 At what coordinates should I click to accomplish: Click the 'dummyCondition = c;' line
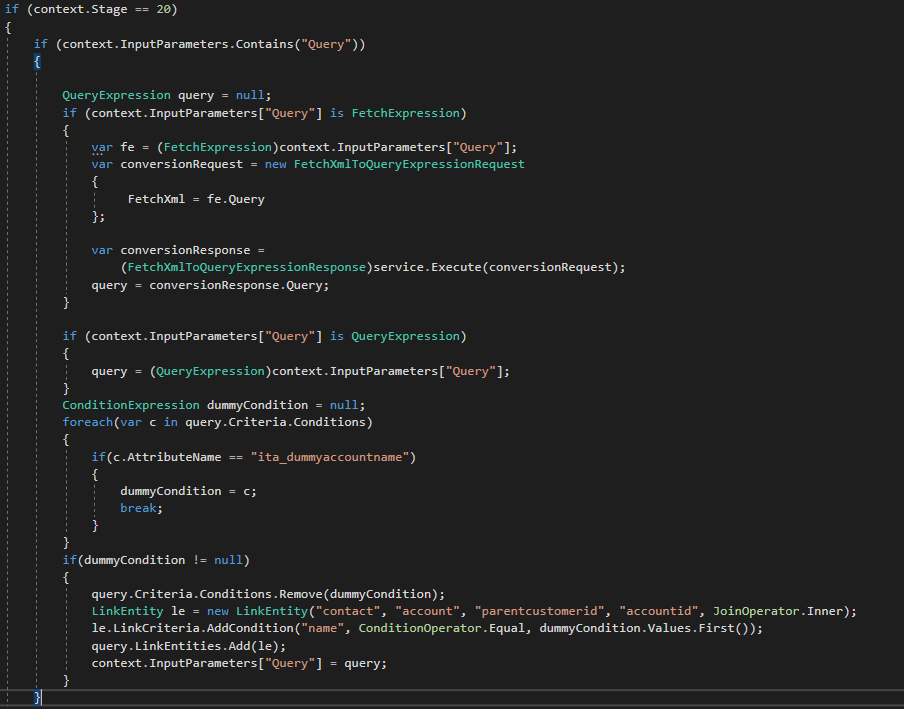click(189, 491)
